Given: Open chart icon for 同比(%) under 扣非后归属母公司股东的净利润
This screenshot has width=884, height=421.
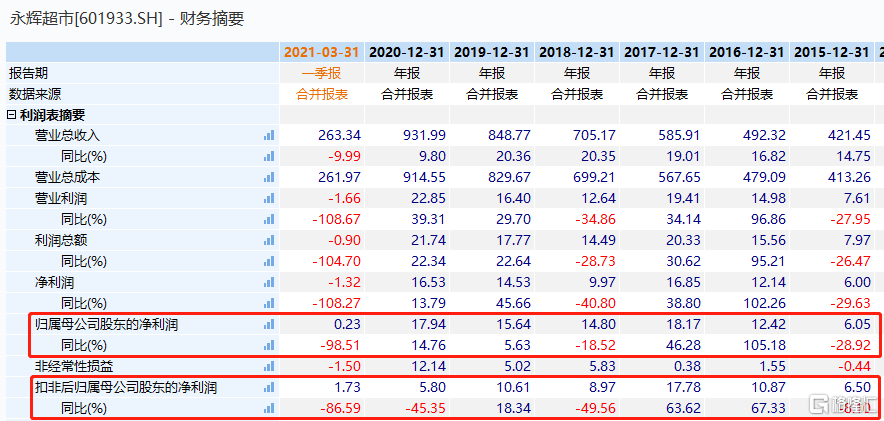Looking at the screenshot, I should pos(269,409).
